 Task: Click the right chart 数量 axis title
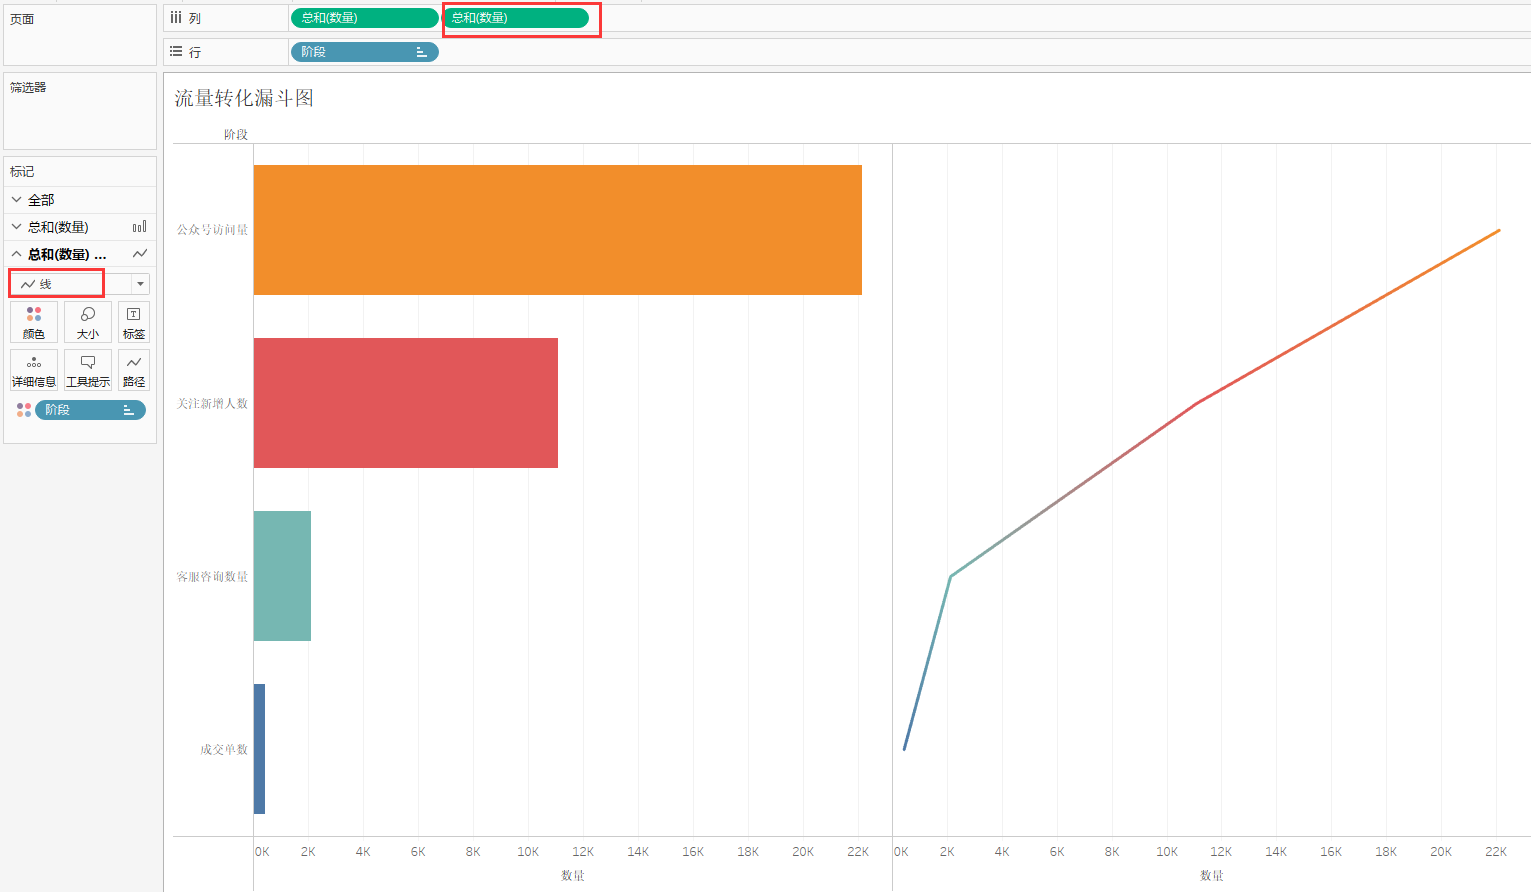click(x=1212, y=875)
